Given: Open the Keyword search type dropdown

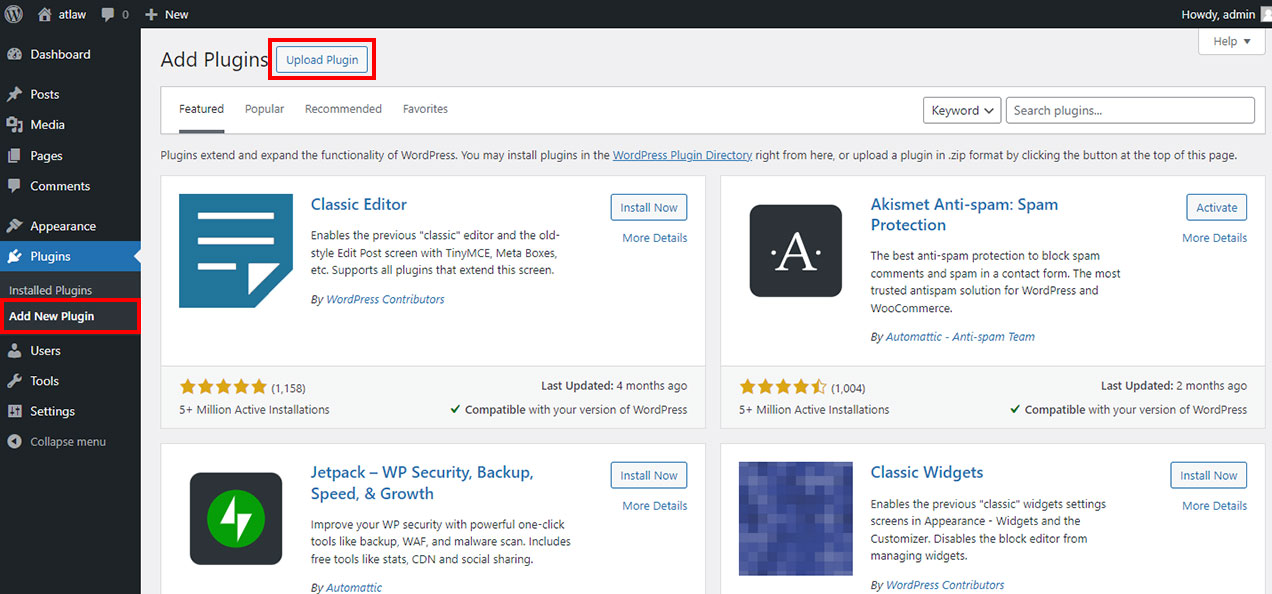Looking at the screenshot, I should 961,111.
